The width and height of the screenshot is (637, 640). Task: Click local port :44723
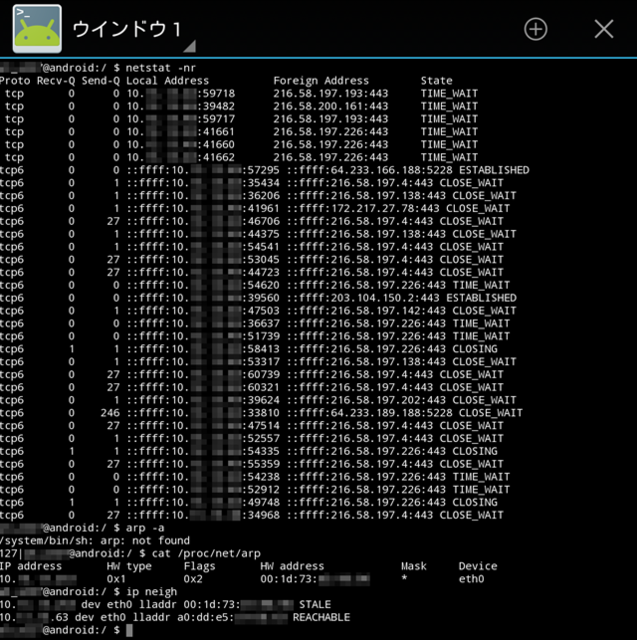[261, 272]
